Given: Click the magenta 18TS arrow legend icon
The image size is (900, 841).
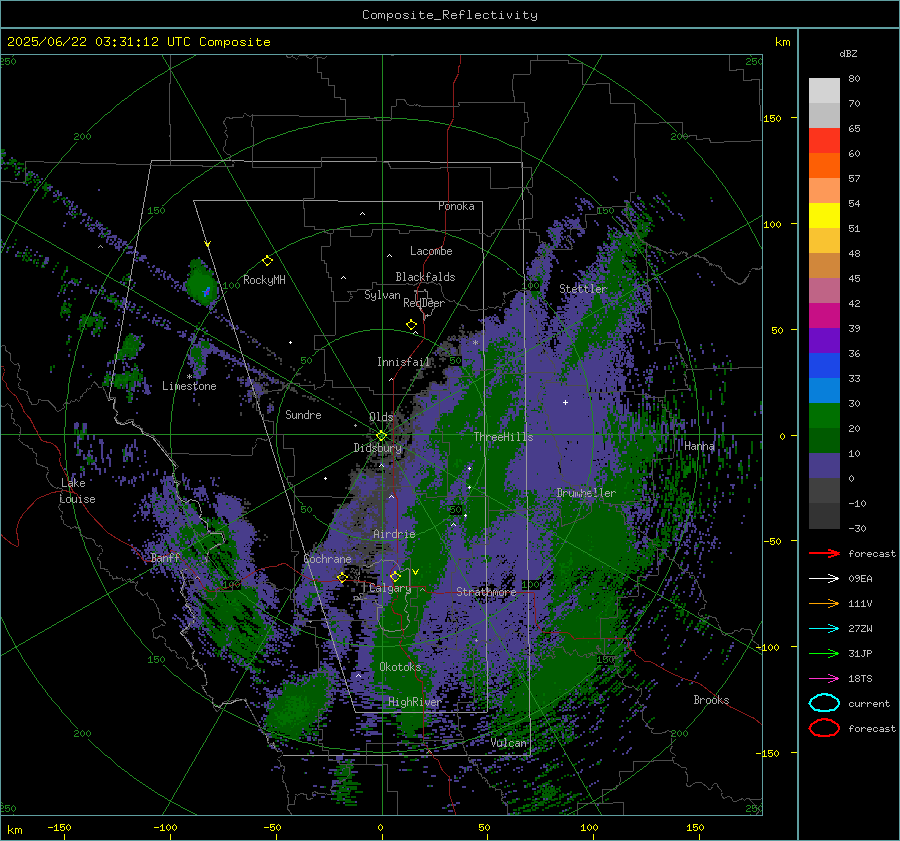Looking at the screenshot, I should [824, 679].
